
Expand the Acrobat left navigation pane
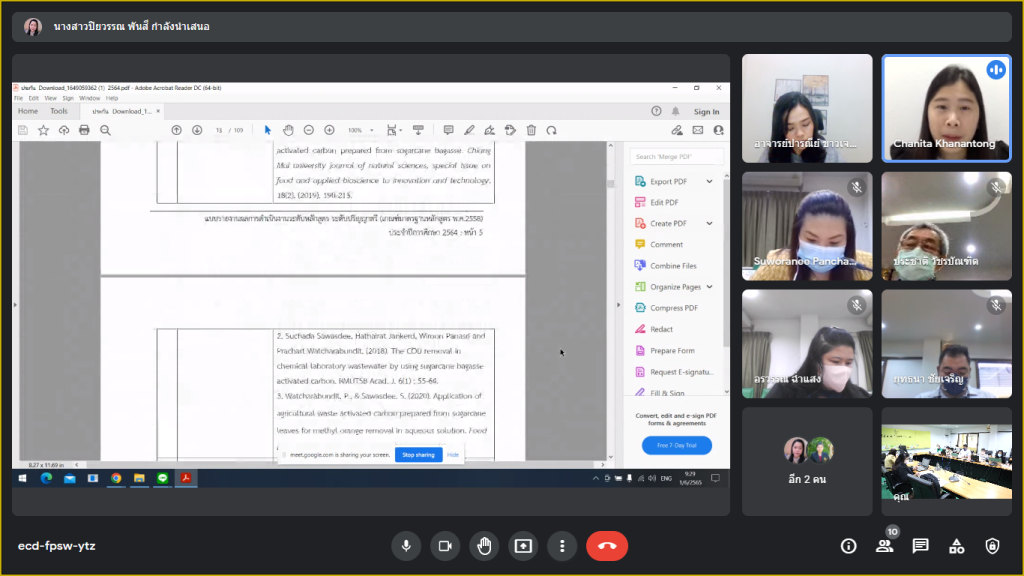[15, 304]
